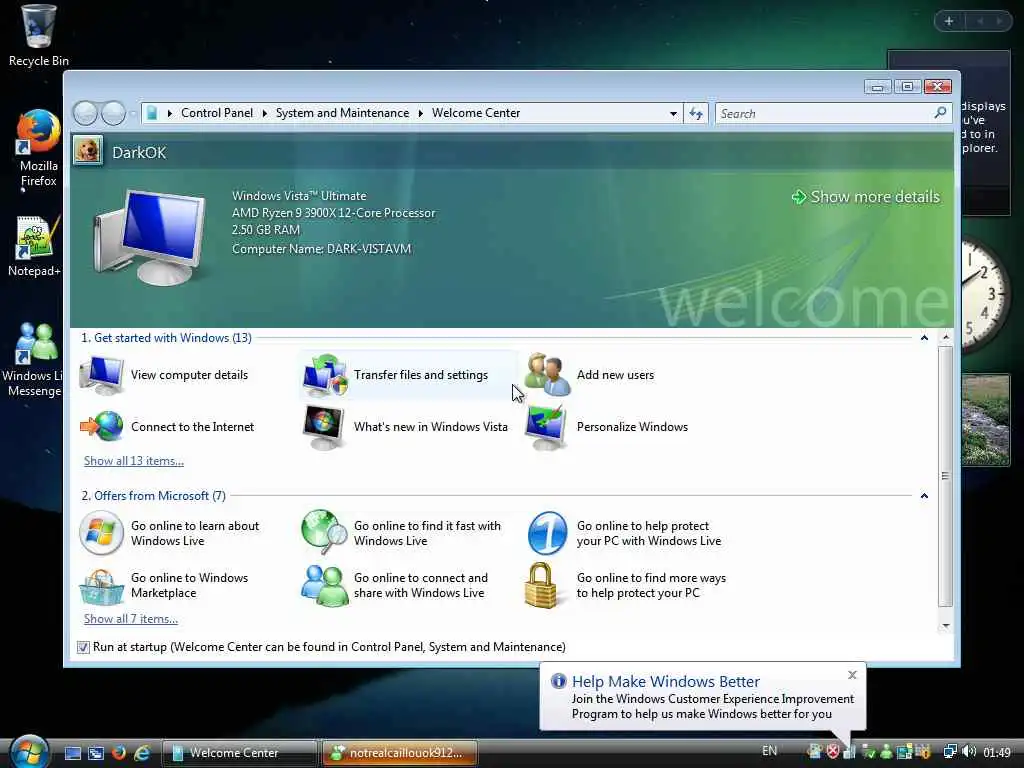Open the padlock find more ways to protect icon
This screenshot has width=1024, height=768.
point(541,586)
